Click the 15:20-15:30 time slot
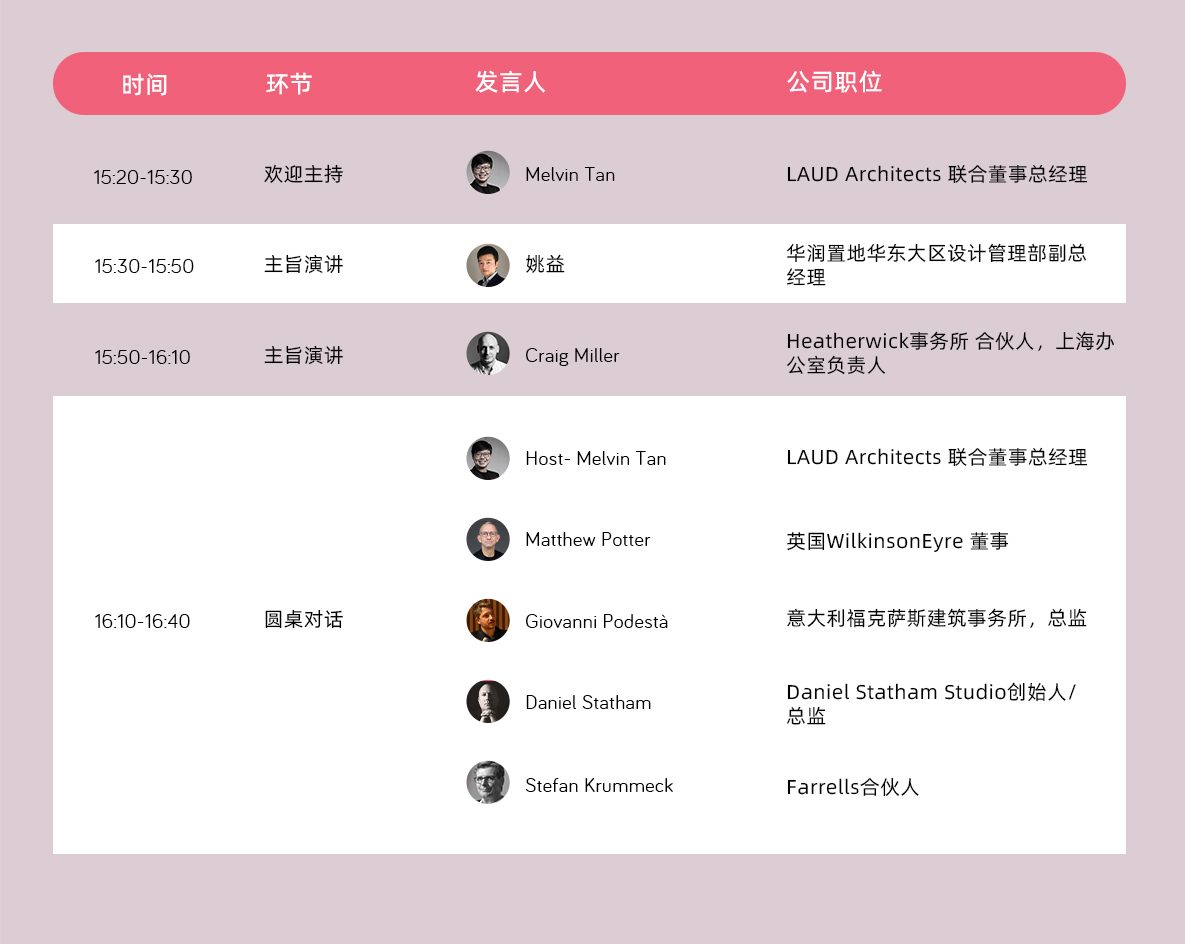This screenshot has height=944, width=1185. [x=143, y=177]
